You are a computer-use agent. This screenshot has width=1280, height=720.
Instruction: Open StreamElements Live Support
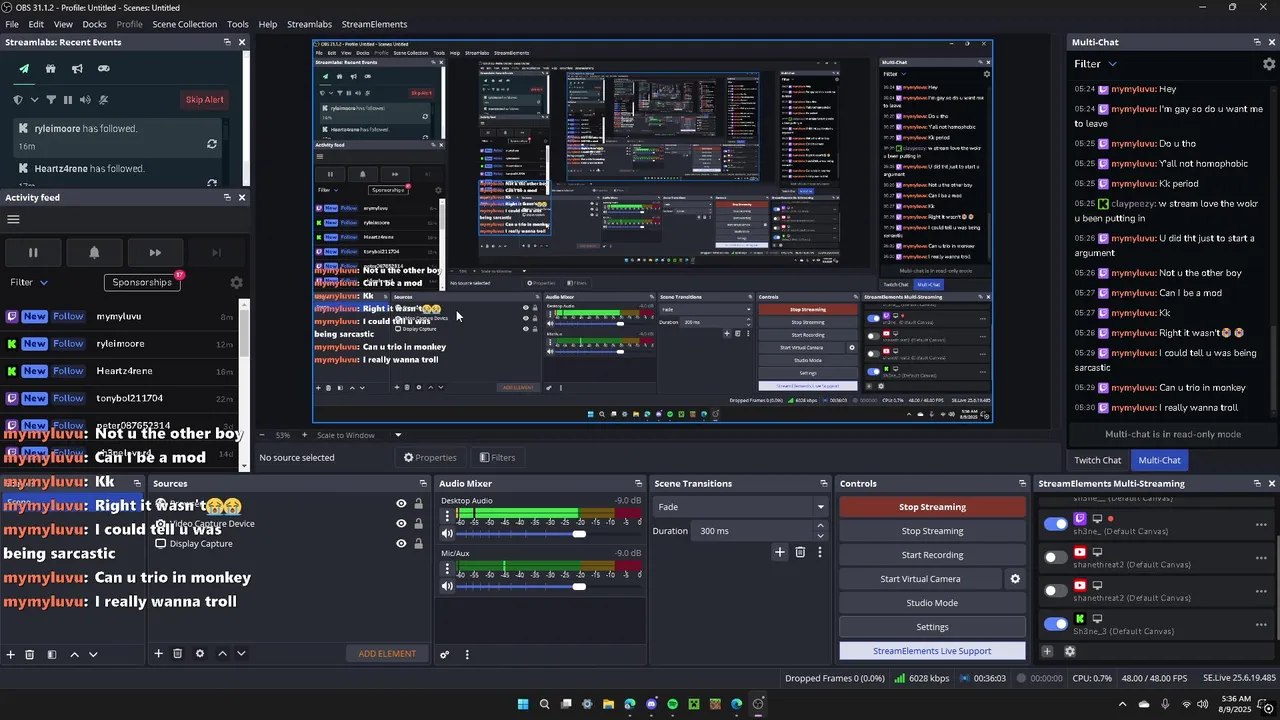click(932, 651)
